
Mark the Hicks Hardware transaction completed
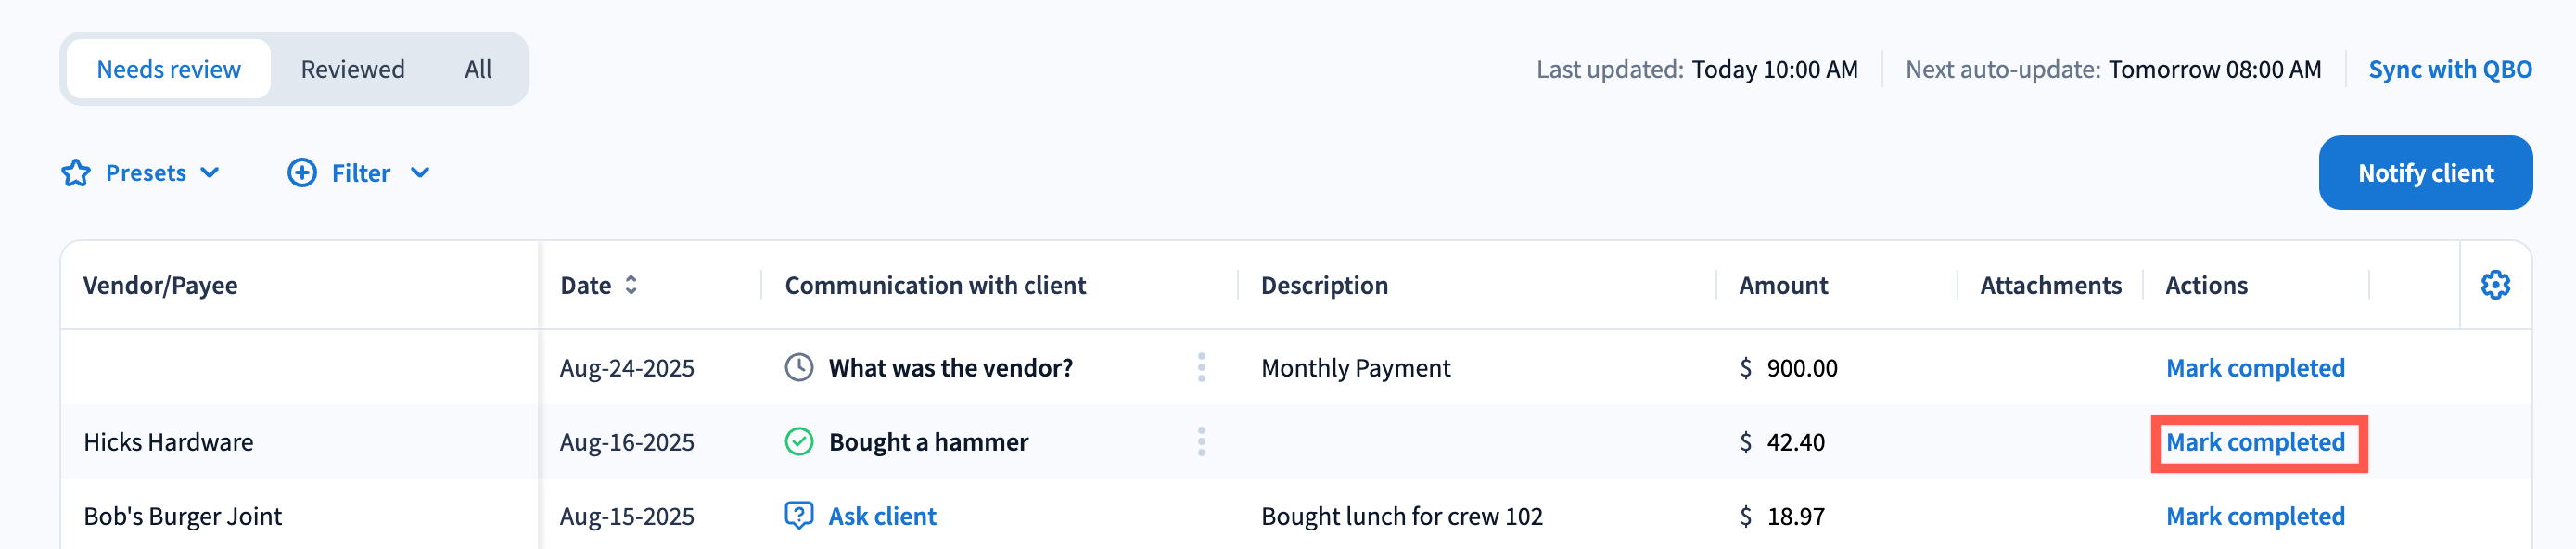click(x=2254, y=442)
